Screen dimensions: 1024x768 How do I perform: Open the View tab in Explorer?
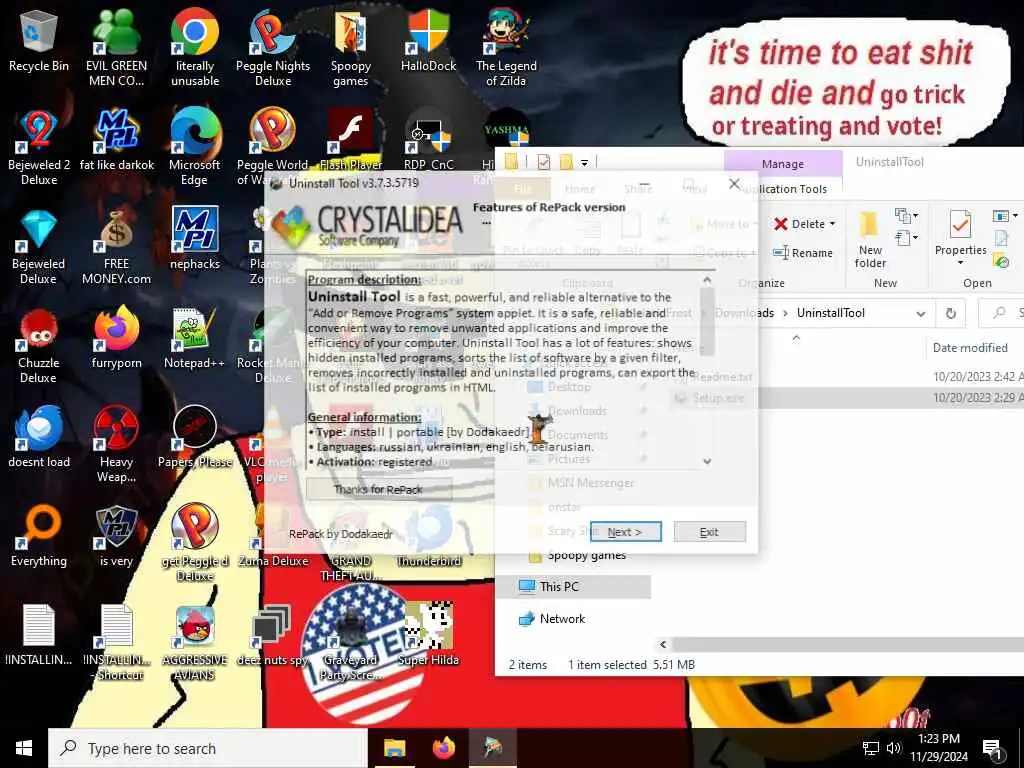pyautogui.click(x=694, y=189)
